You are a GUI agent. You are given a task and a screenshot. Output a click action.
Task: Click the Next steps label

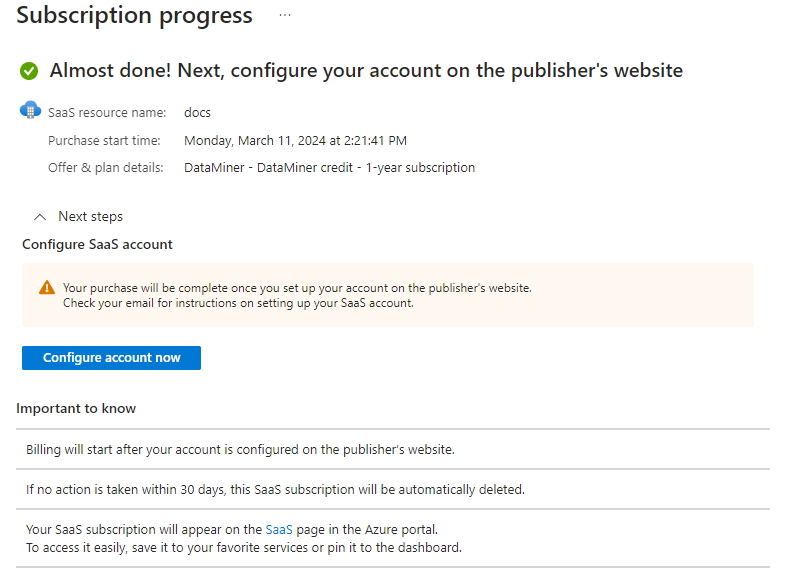coord(91,216)
